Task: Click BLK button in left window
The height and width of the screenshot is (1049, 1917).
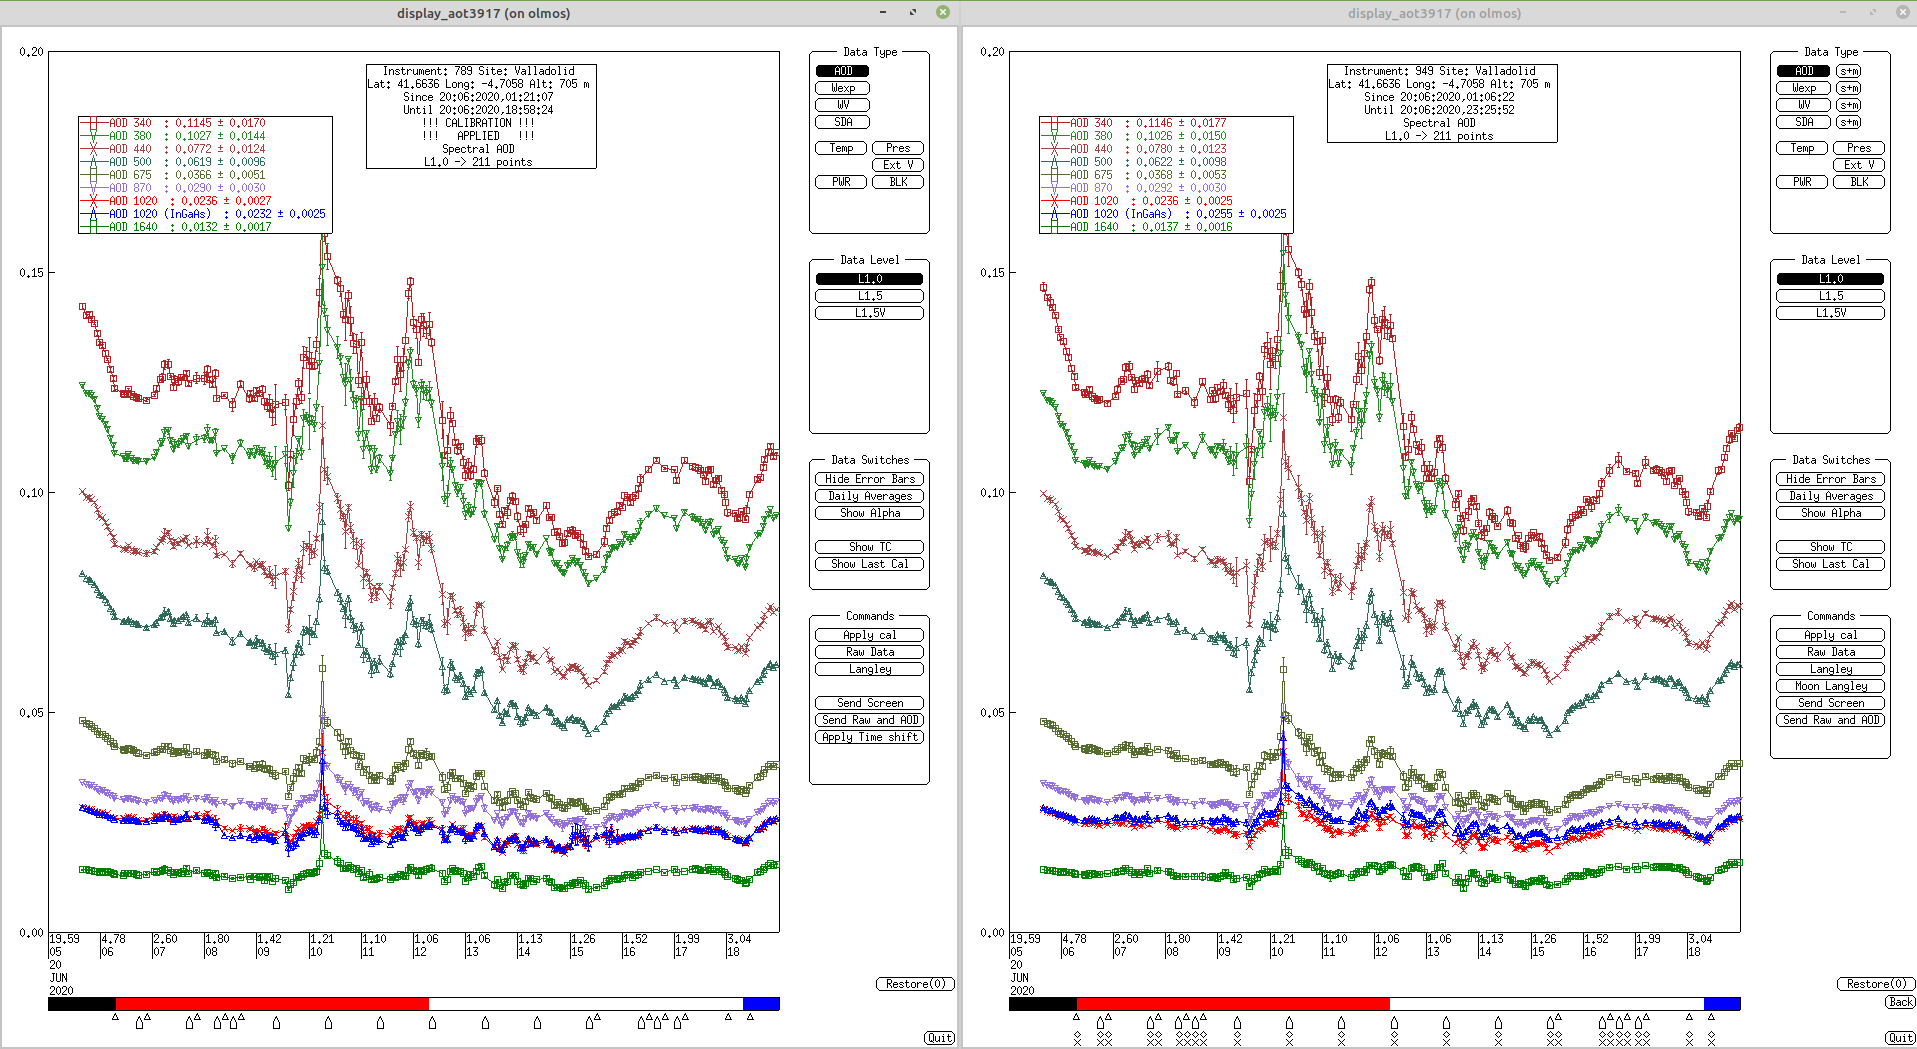Action: [898, 182]
